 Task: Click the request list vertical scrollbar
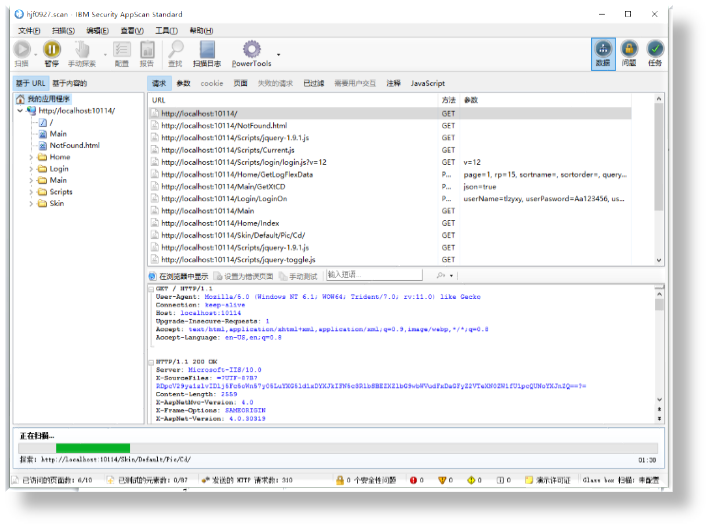click(x=658, y=179)
